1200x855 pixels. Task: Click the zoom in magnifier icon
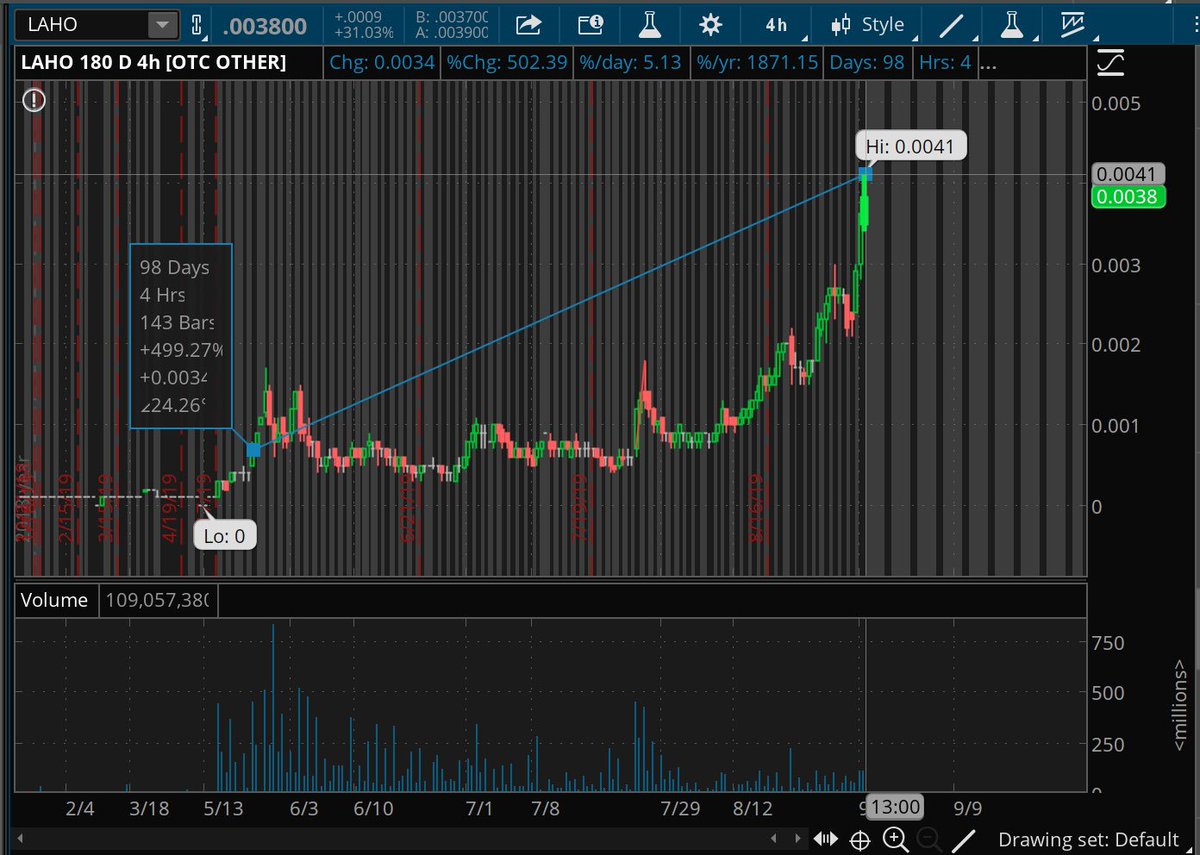tap(894, 839)
